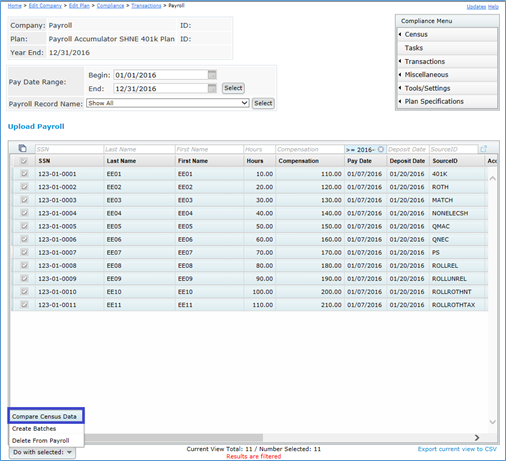Click the Upload Payroll link

36,126
